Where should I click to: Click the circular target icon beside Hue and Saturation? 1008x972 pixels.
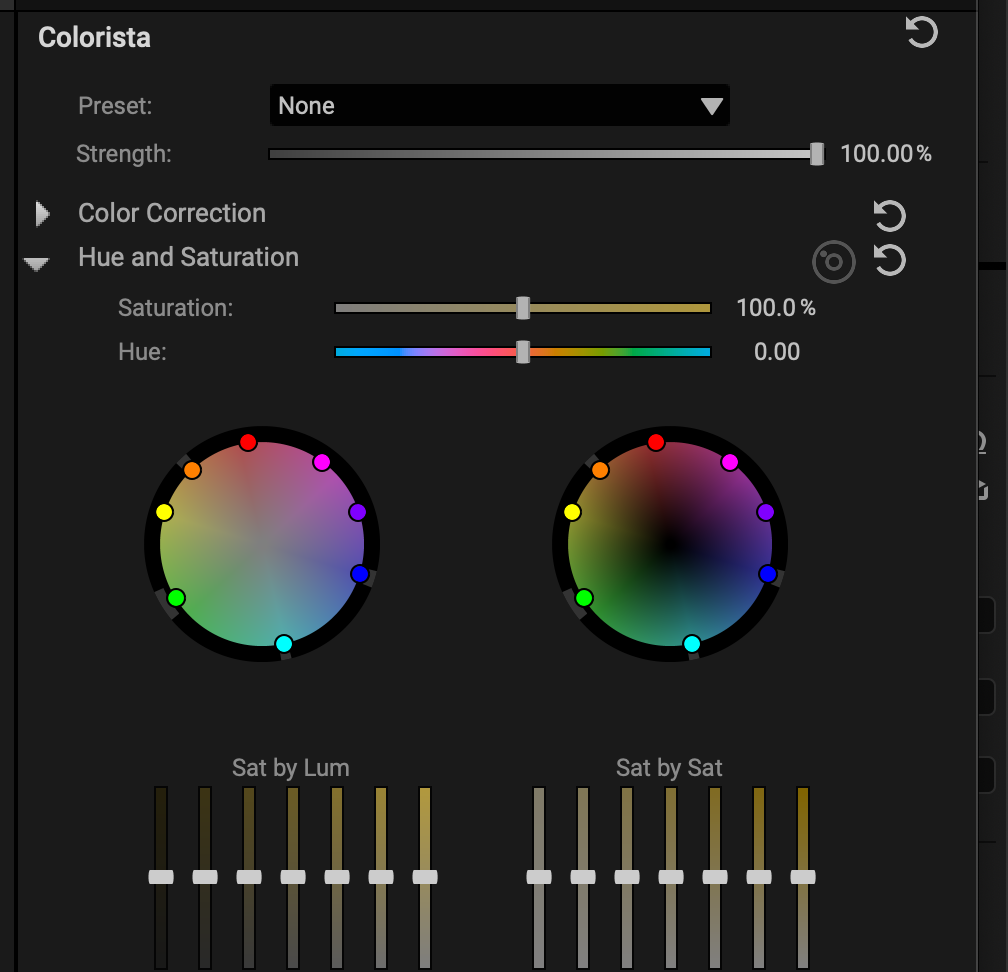point(833,263)
